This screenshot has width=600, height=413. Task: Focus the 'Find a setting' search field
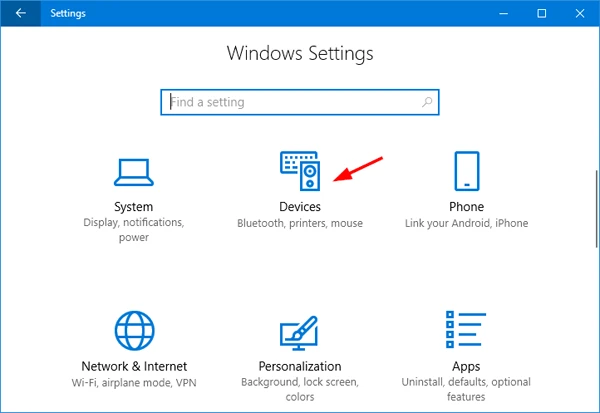(290, 102)
